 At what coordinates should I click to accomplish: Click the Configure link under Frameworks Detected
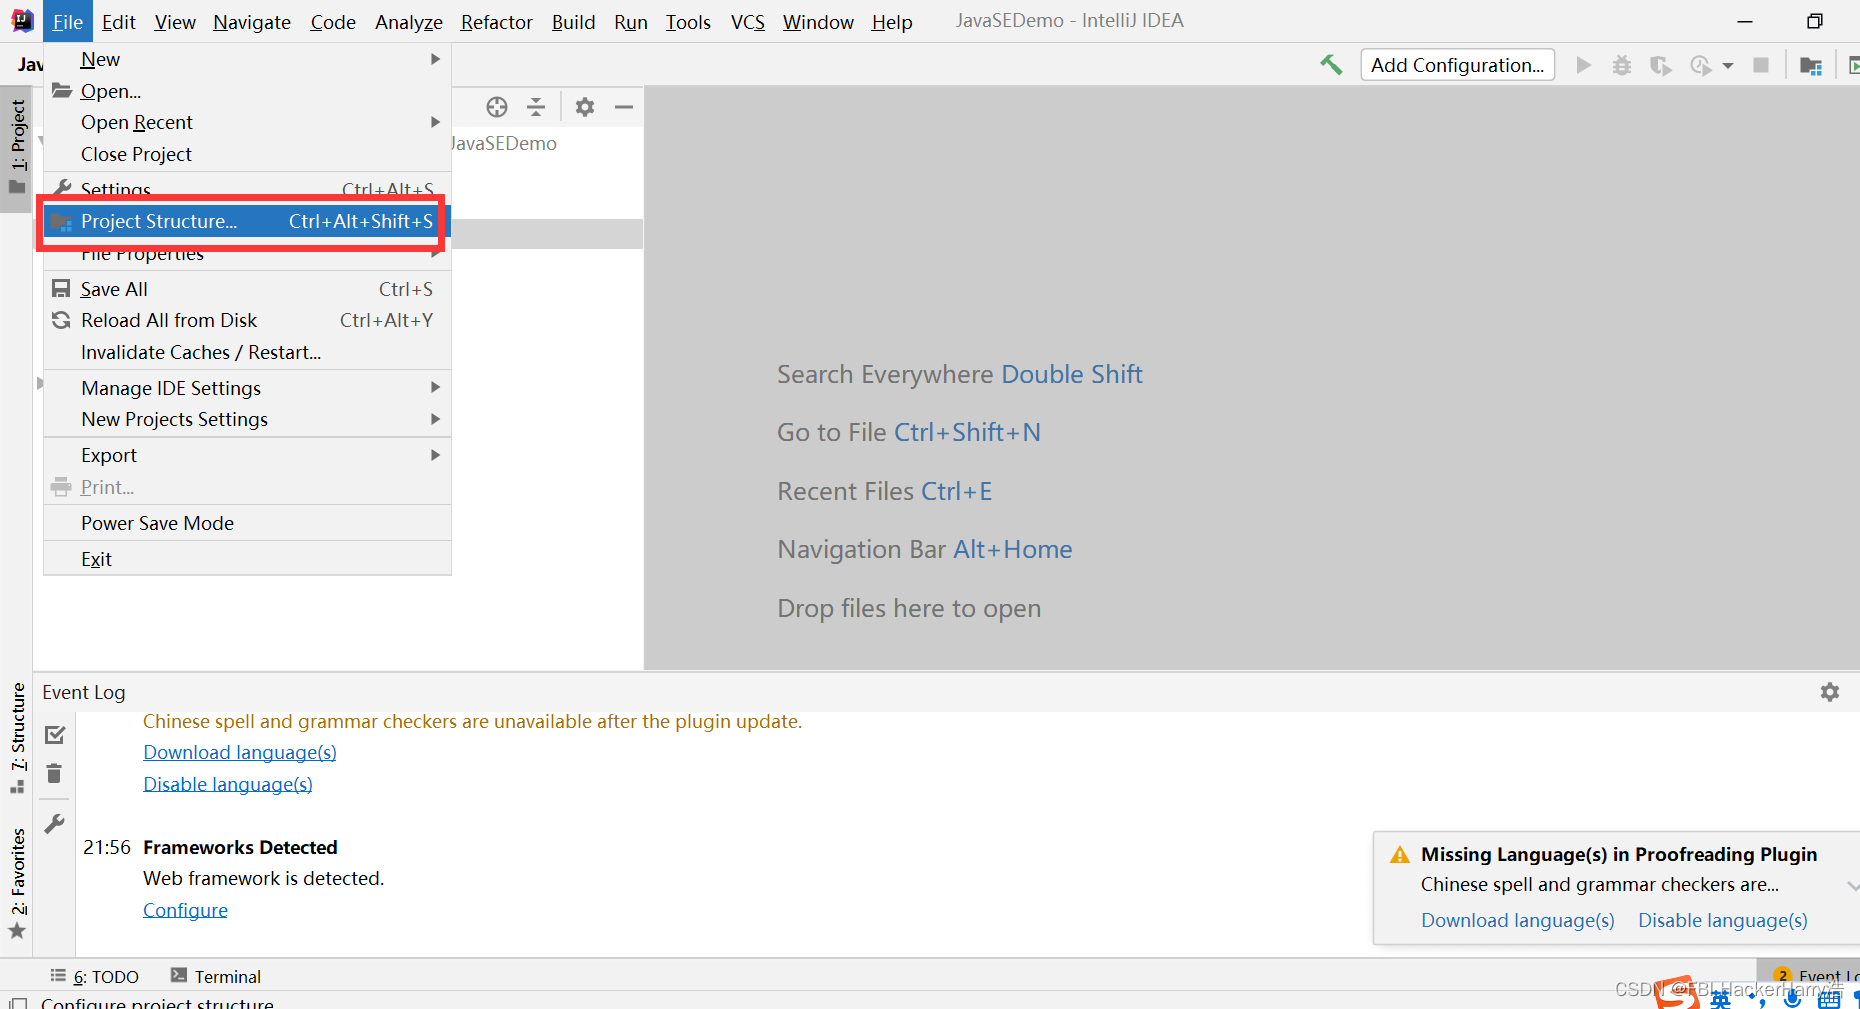coord(185,910)
